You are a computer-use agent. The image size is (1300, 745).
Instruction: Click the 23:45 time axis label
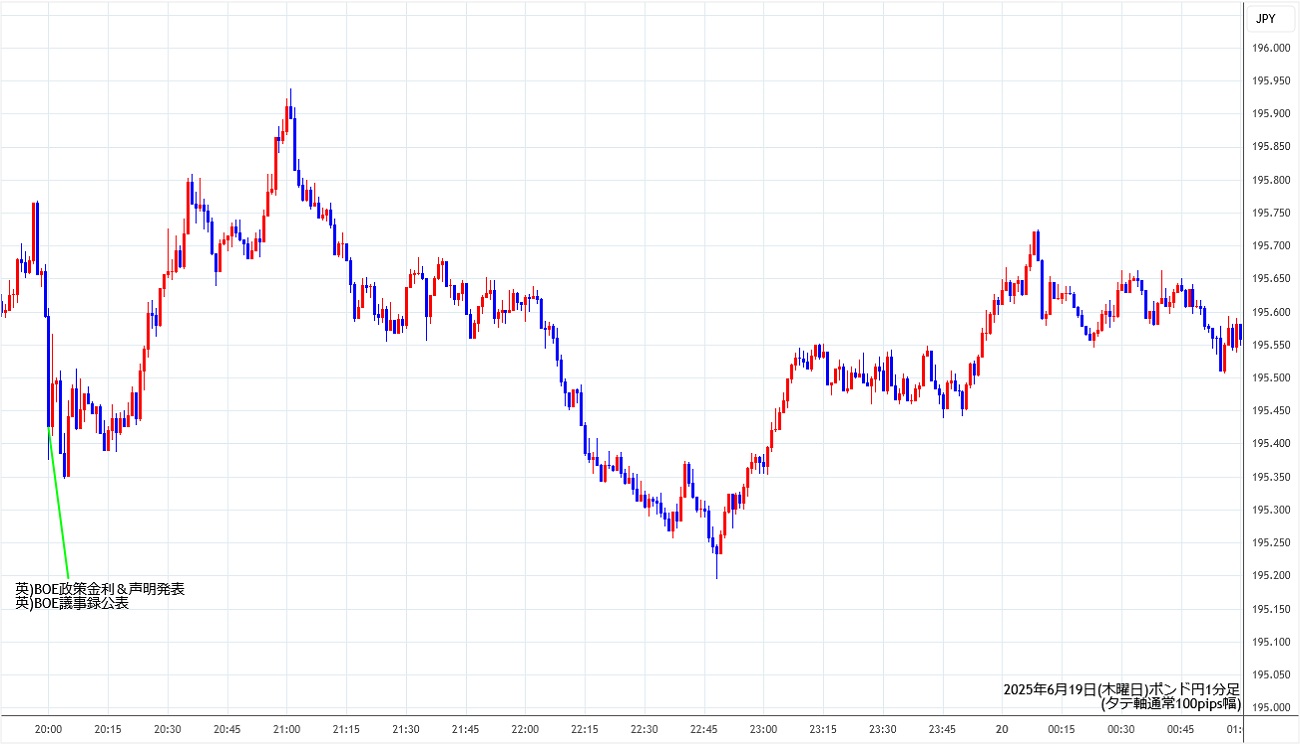(942, 730)
